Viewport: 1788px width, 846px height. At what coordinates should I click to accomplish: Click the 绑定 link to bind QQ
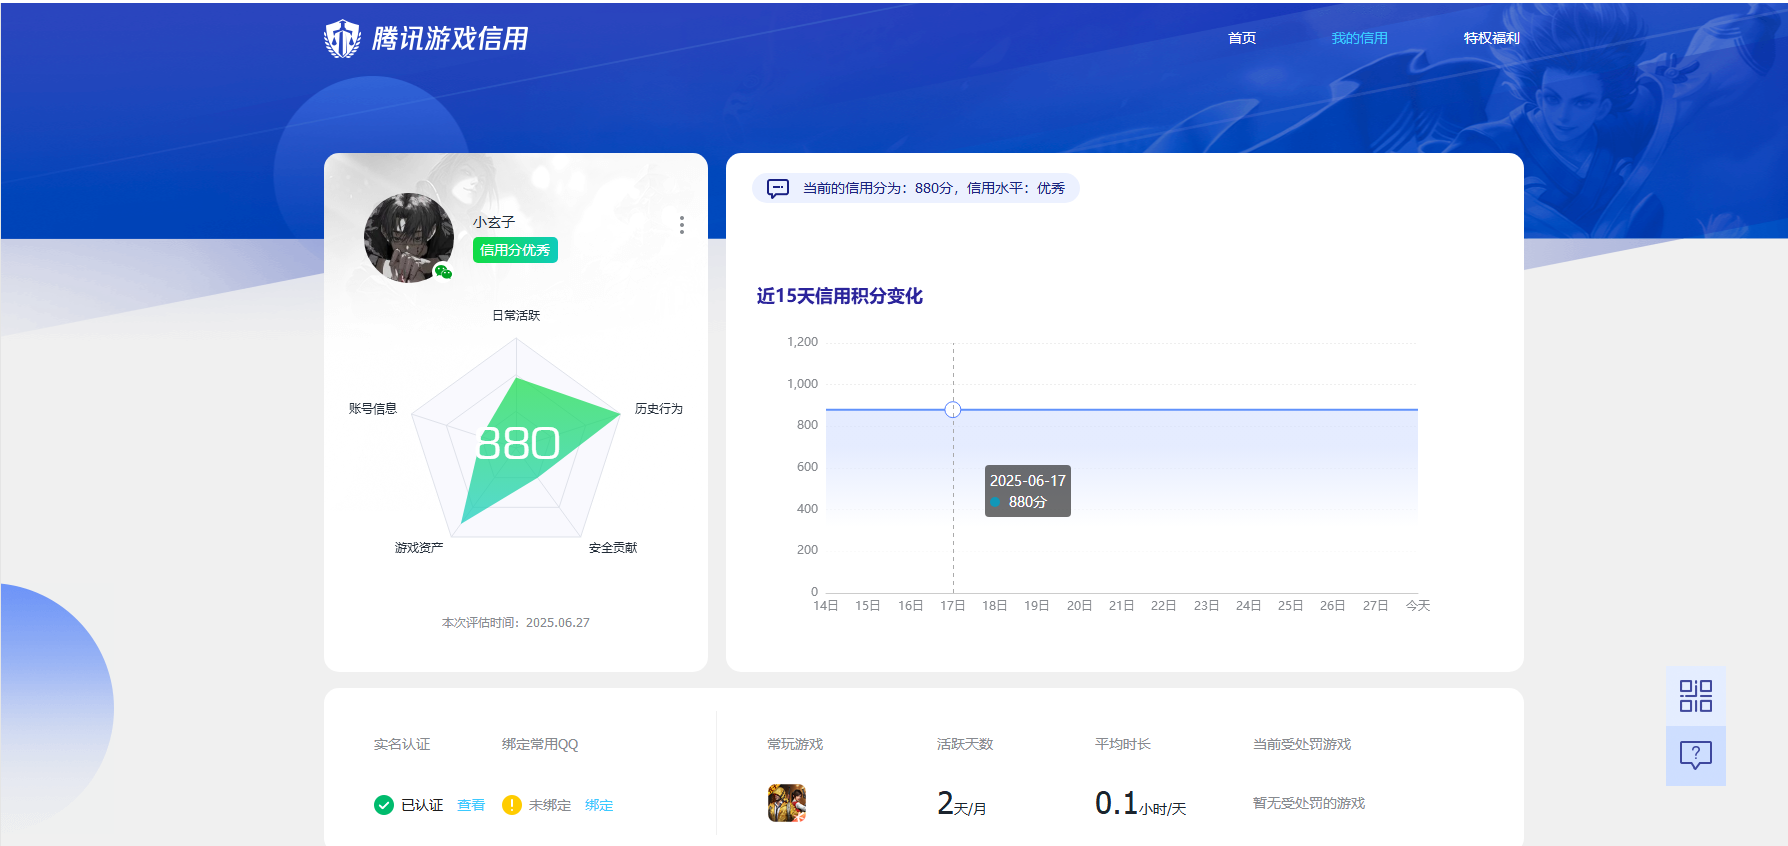(x=599, y=805)
